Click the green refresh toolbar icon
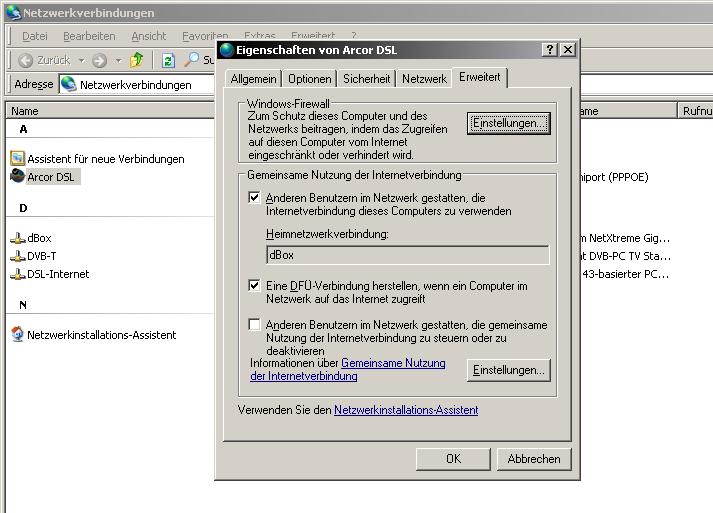The image size is (713, 513). tap(168, 61)
